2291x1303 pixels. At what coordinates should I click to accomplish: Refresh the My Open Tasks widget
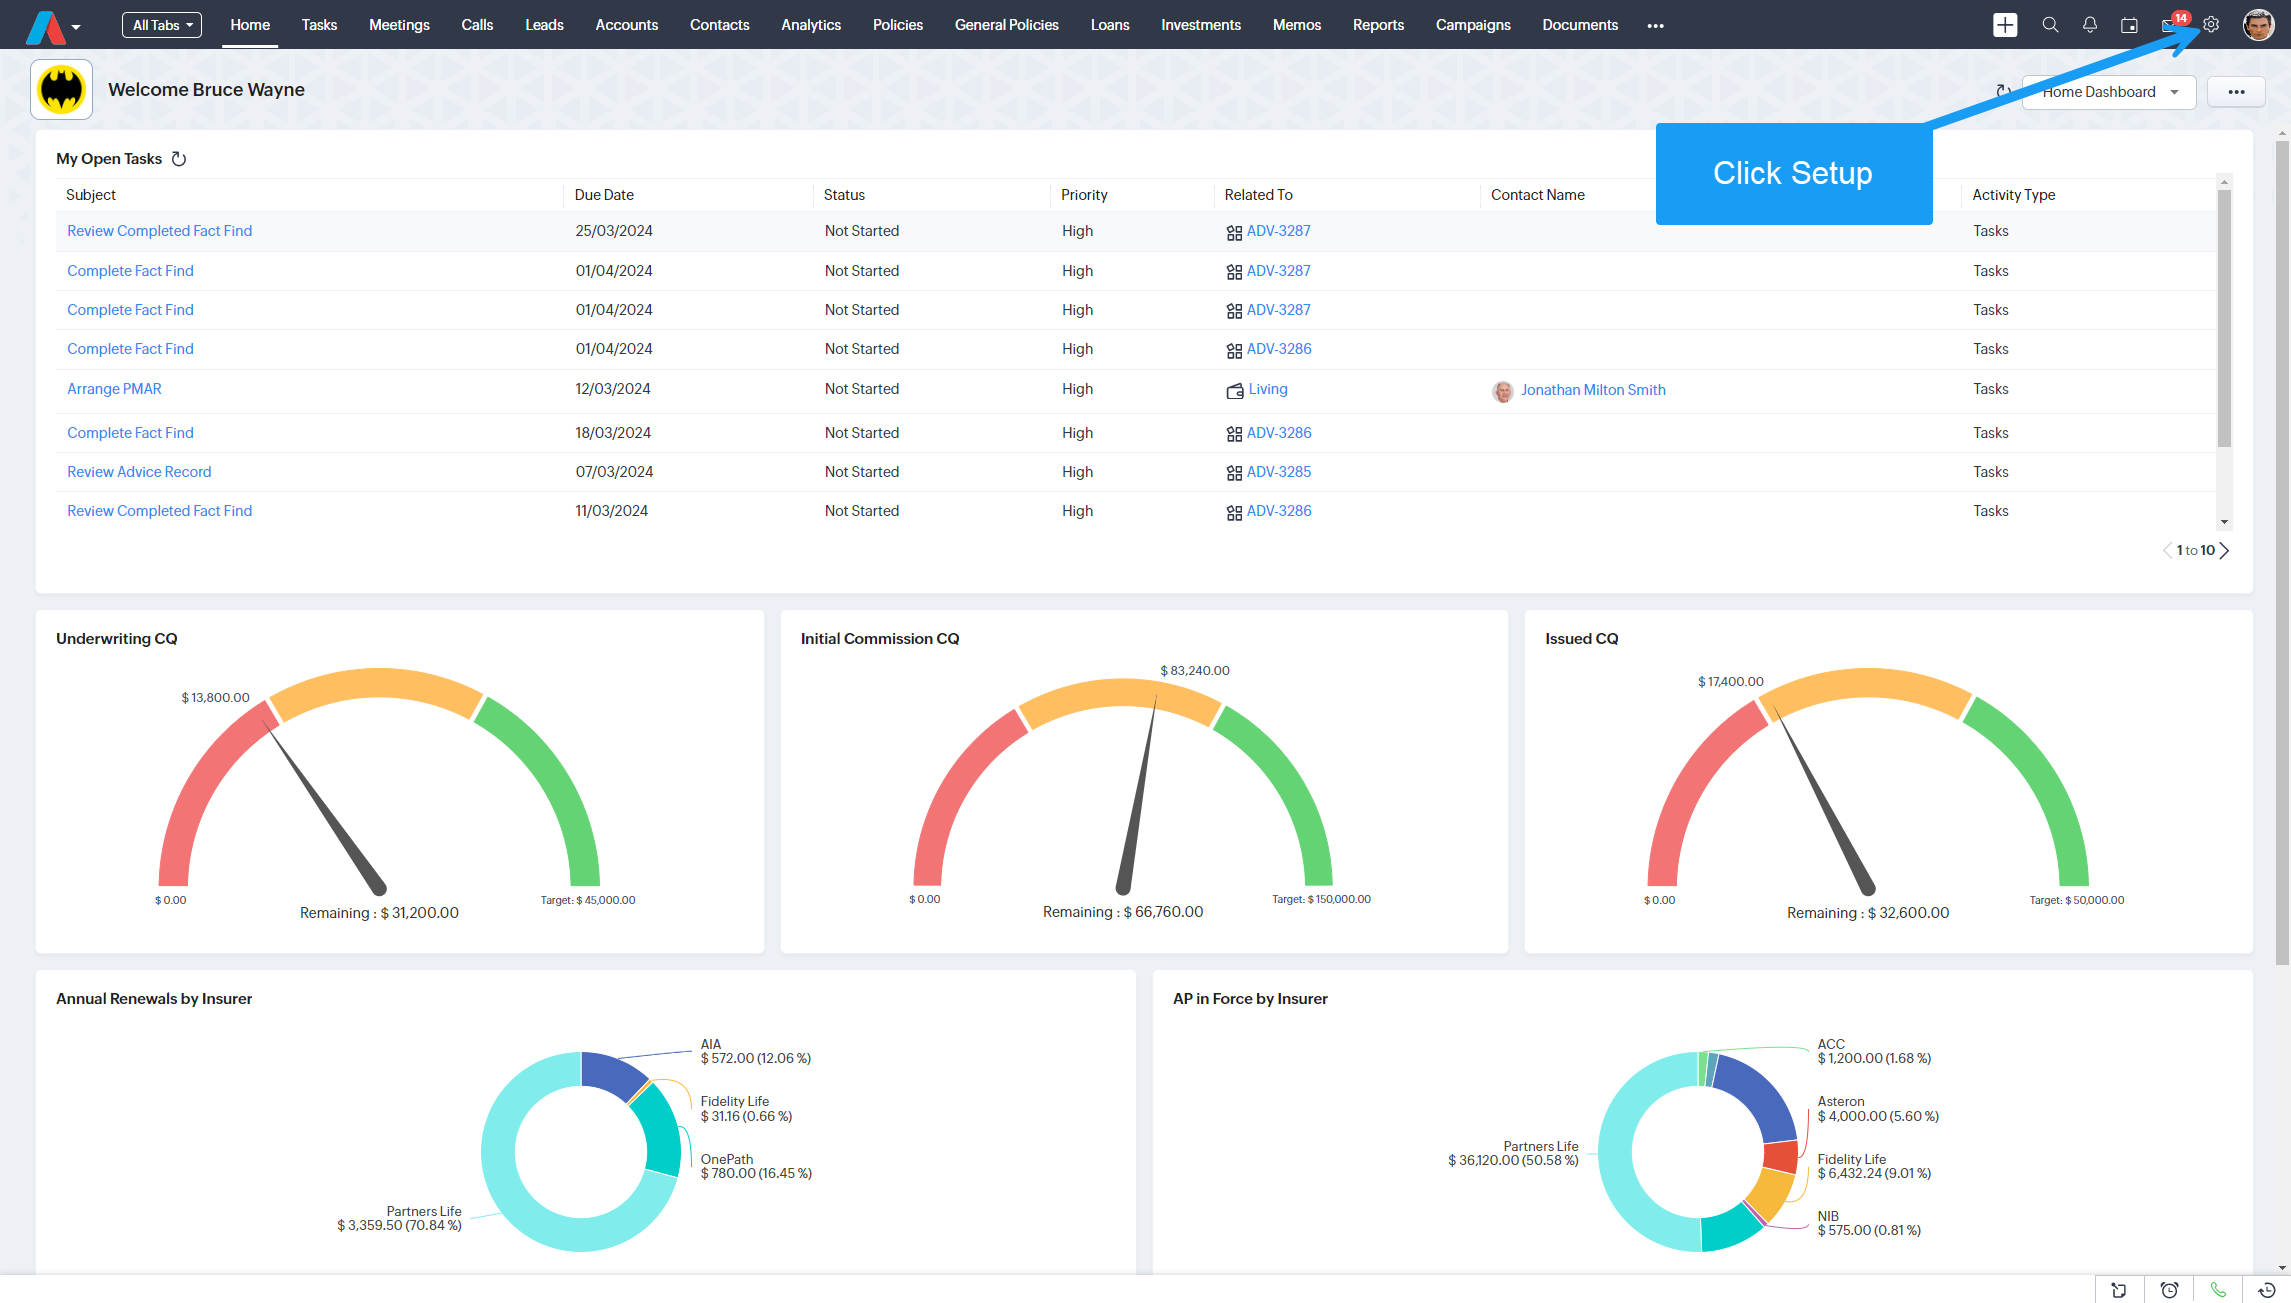click(179, 159)
